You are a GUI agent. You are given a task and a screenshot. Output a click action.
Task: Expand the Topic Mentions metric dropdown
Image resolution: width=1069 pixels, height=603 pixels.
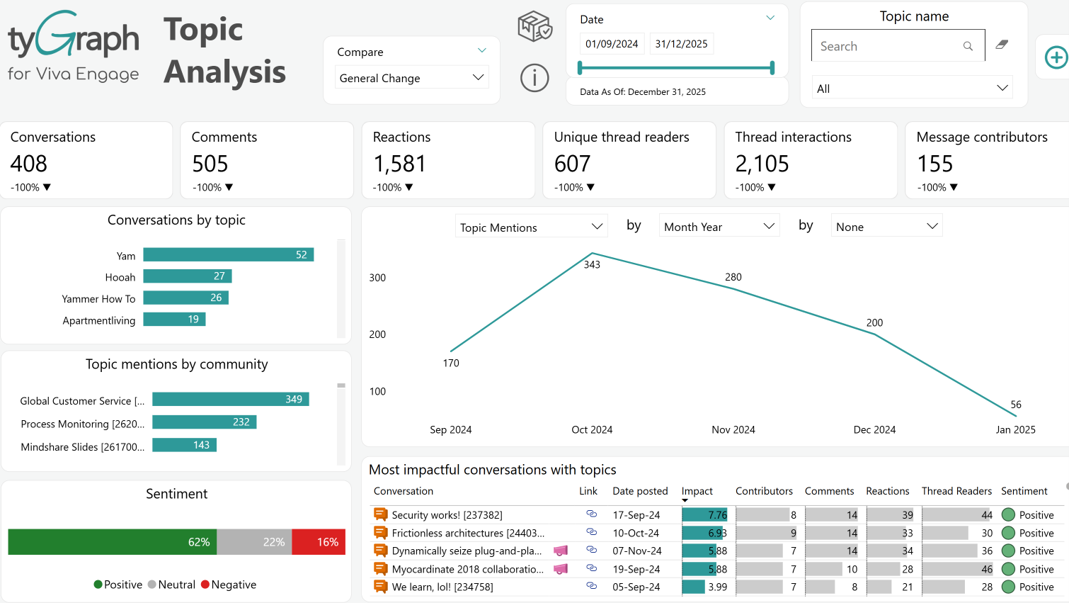530,227
